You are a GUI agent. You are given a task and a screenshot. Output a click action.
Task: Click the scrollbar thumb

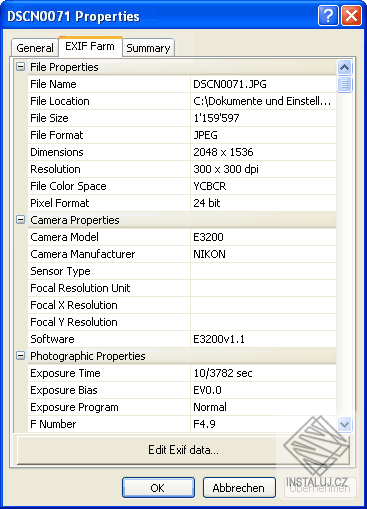(x=344, y=84)
